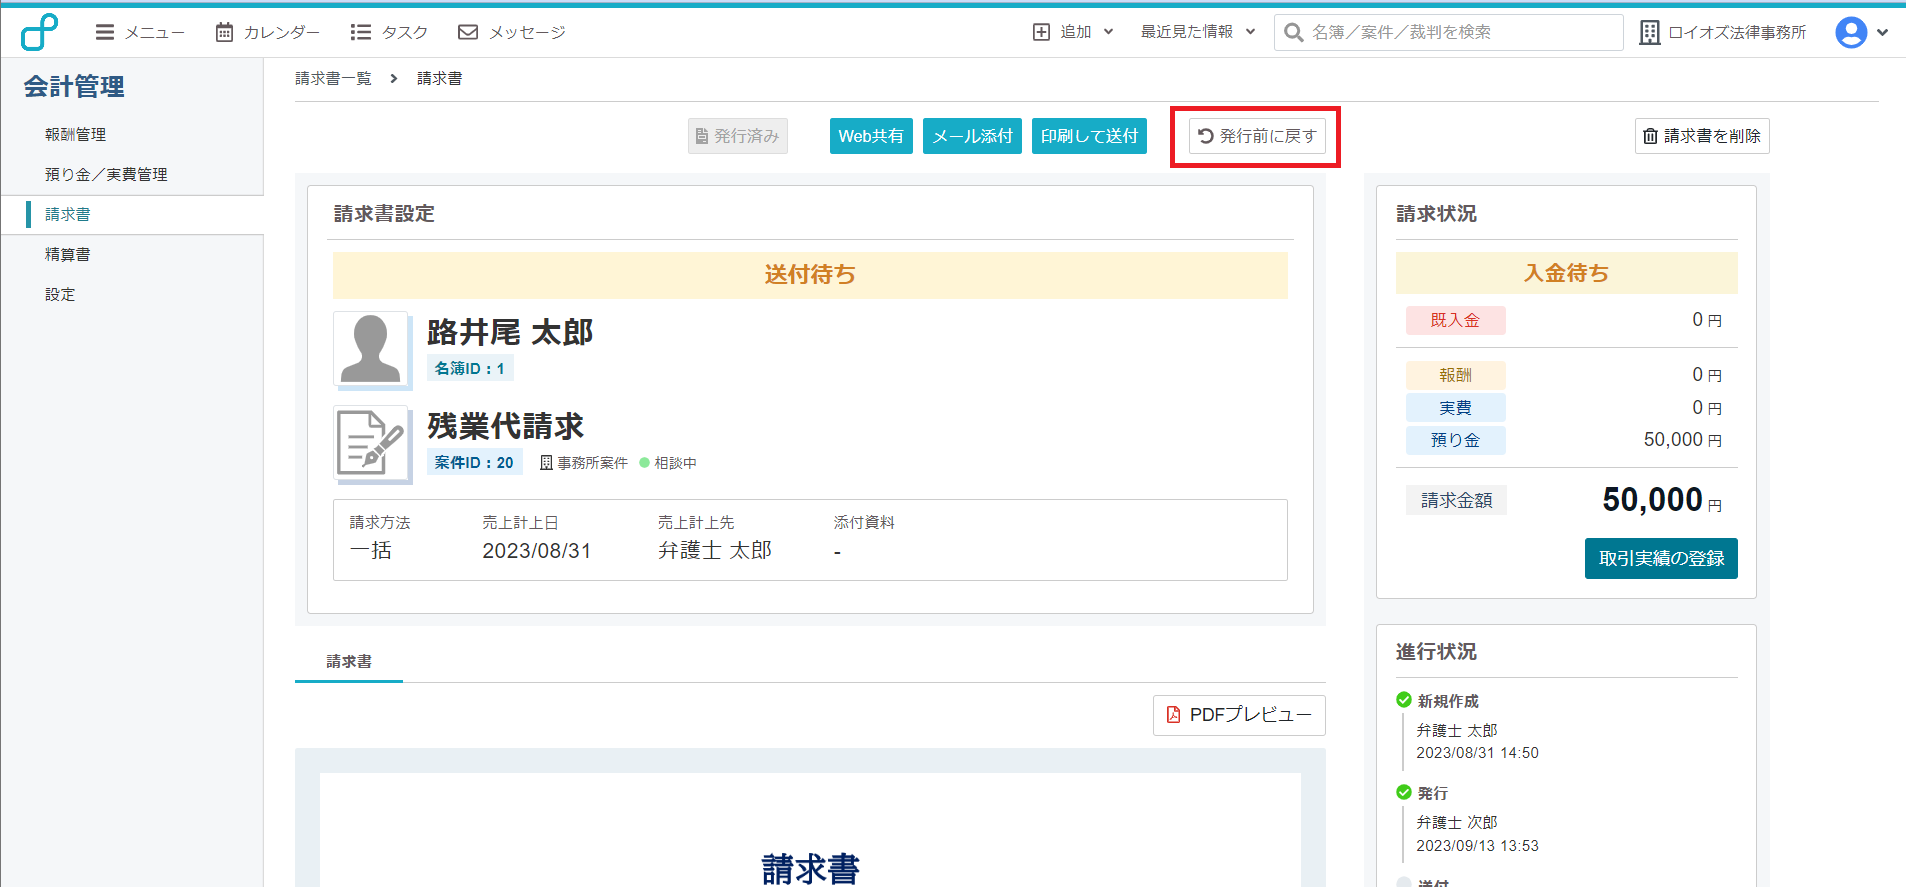Screen dimensions: 1906x887
Task: Open the user avatar icon
Action: click(x=1851, y=32)
